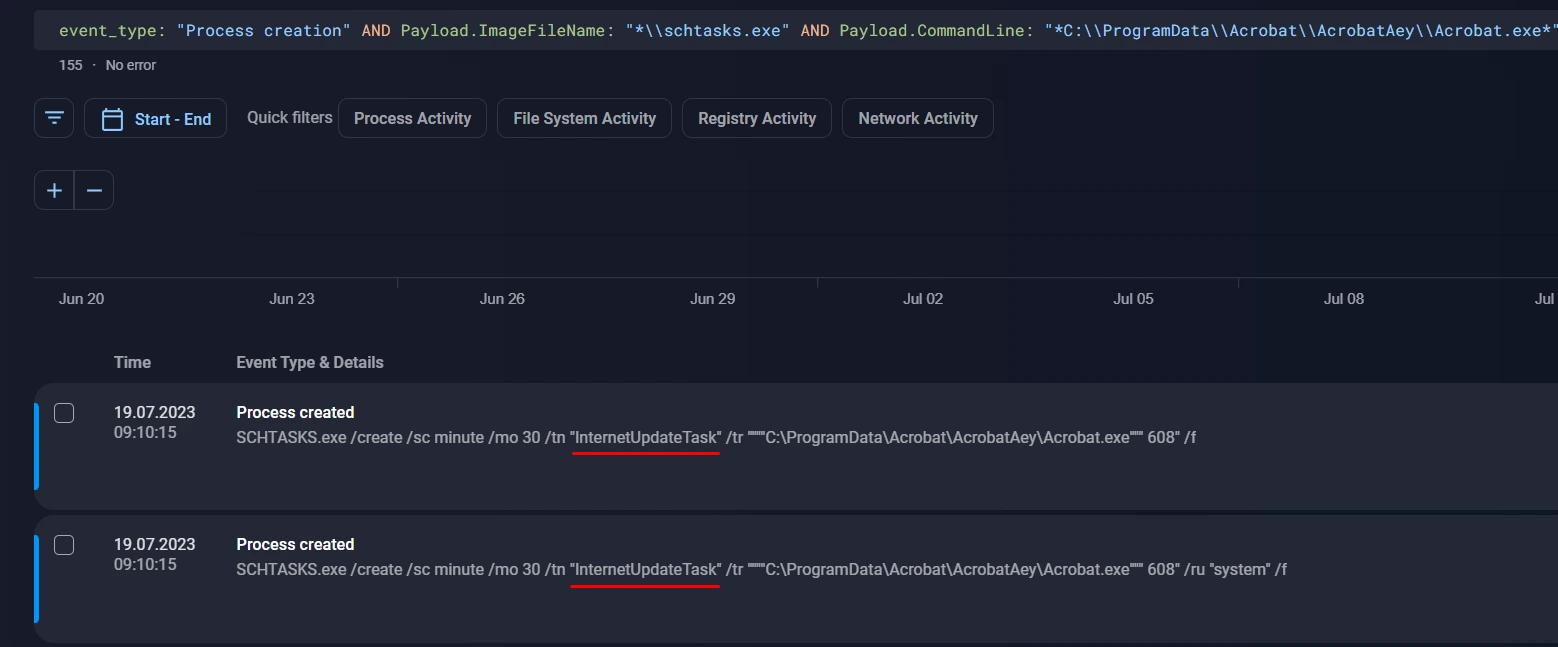
Task: Click the Event Type & Details column header
Action: click(310, 362)
